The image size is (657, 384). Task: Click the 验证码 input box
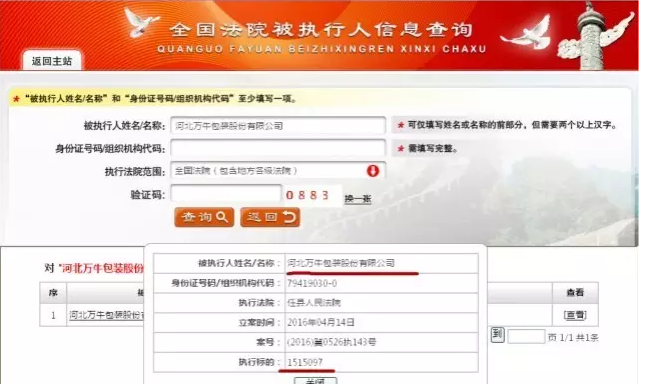[226, 194]
